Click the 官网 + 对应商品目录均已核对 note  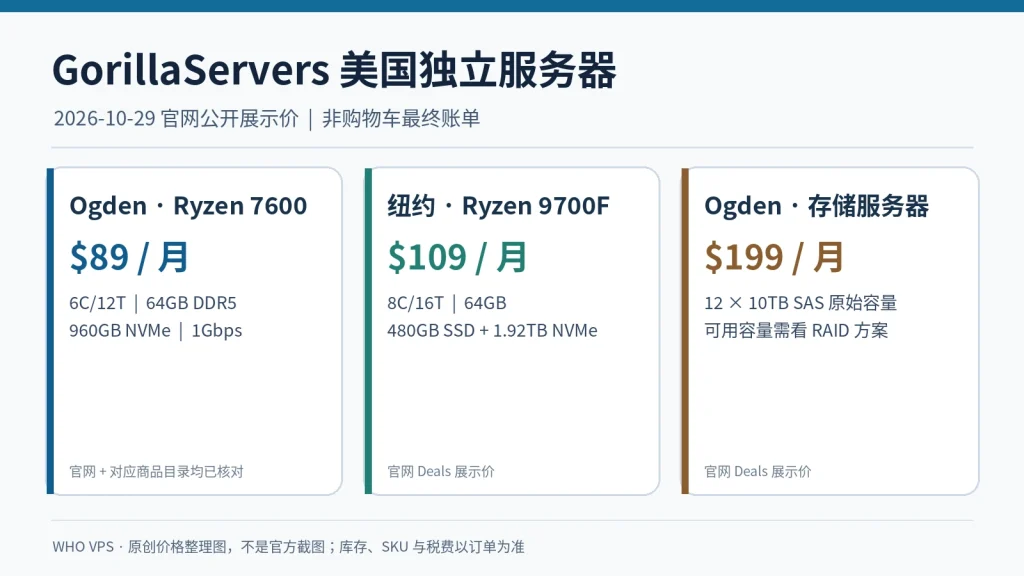[156, 472]
